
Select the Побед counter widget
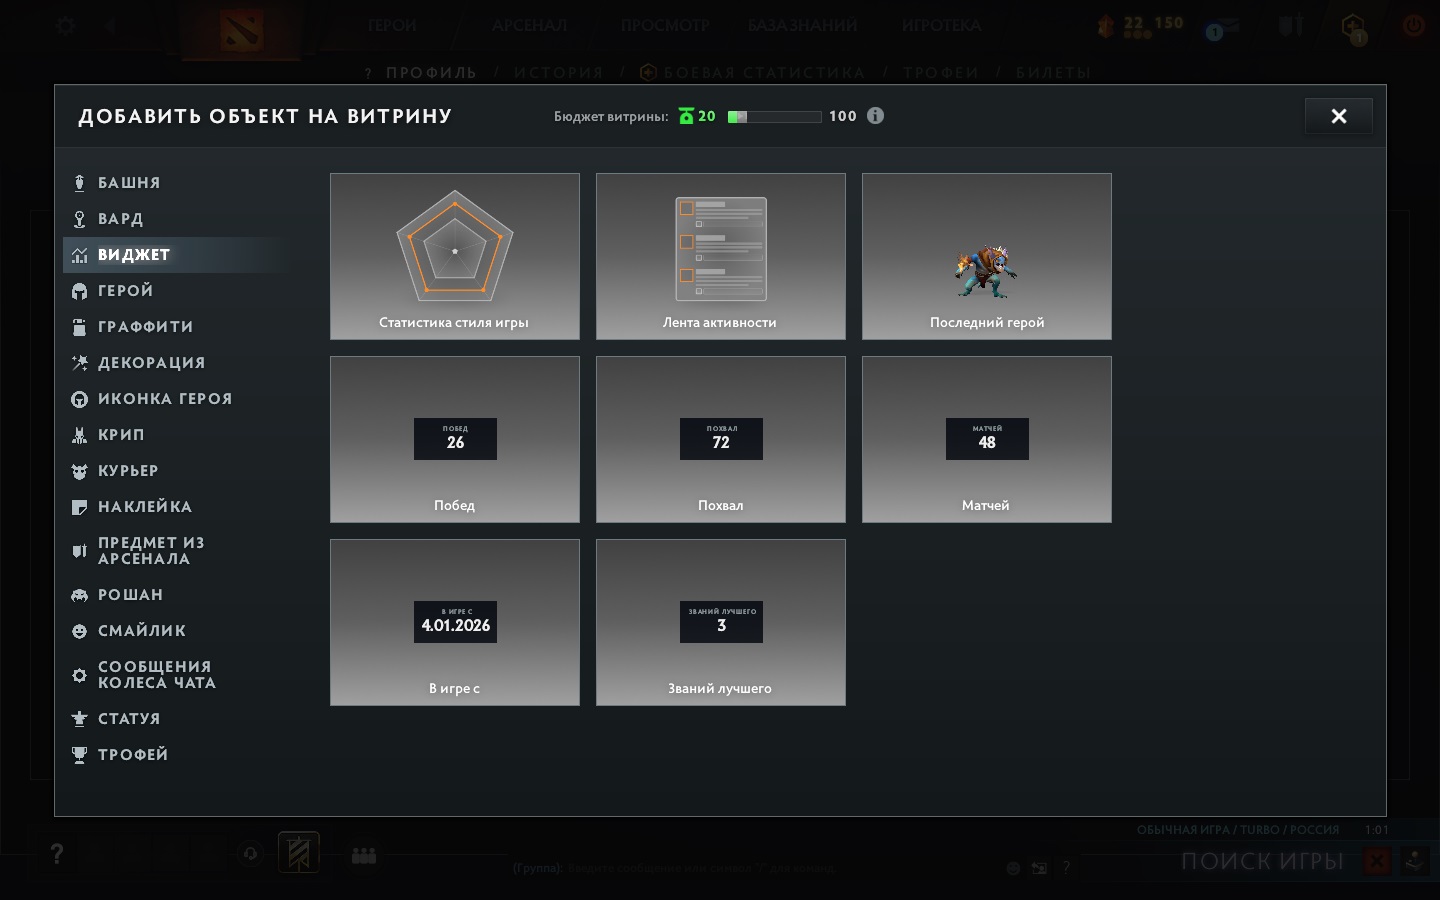pyautogui.click(x=454, y=439)
